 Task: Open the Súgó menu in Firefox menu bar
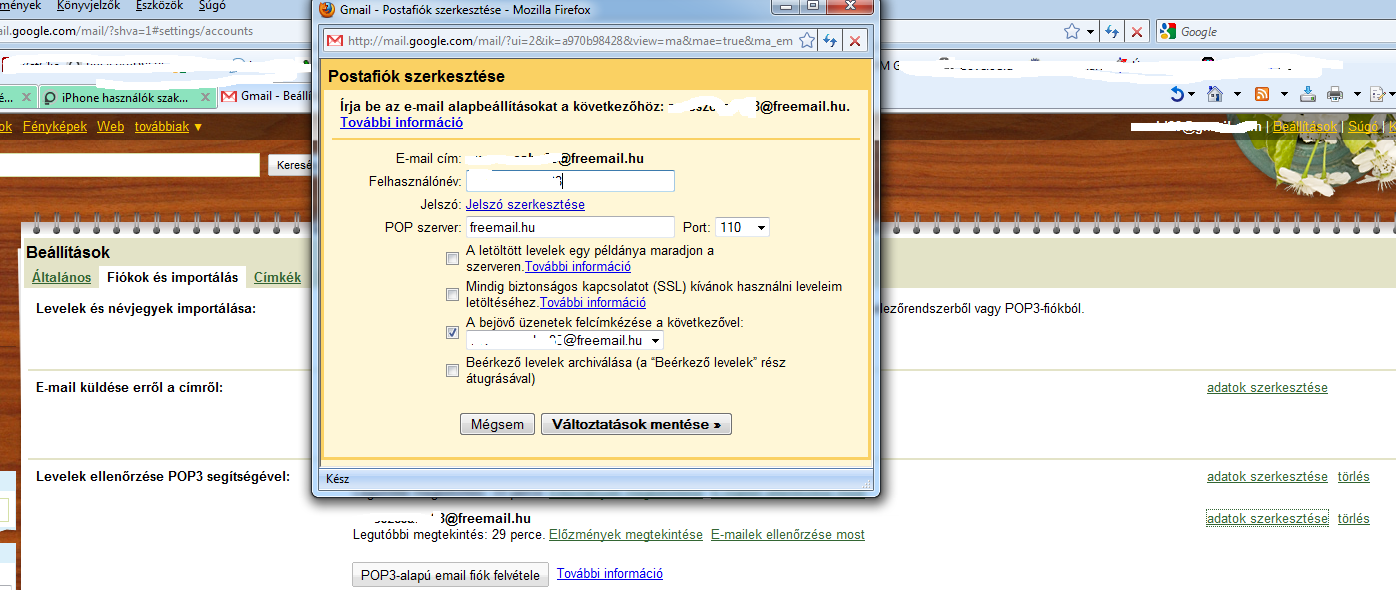tap(213, 6)
